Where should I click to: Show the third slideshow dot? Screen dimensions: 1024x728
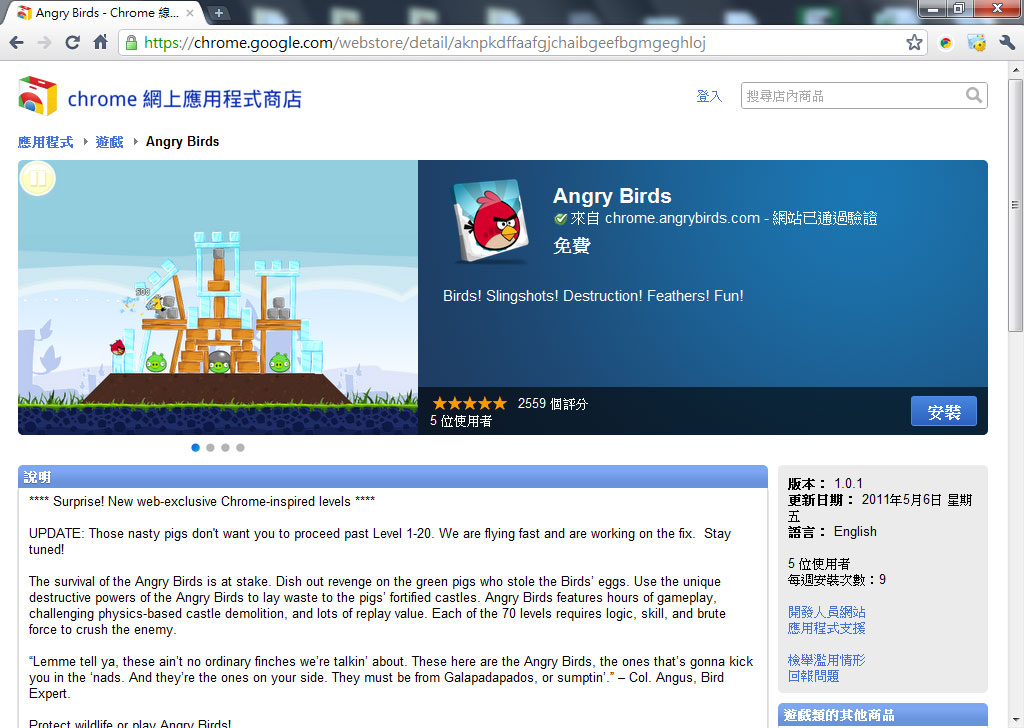pyautogui.click(x=225, y=447)
